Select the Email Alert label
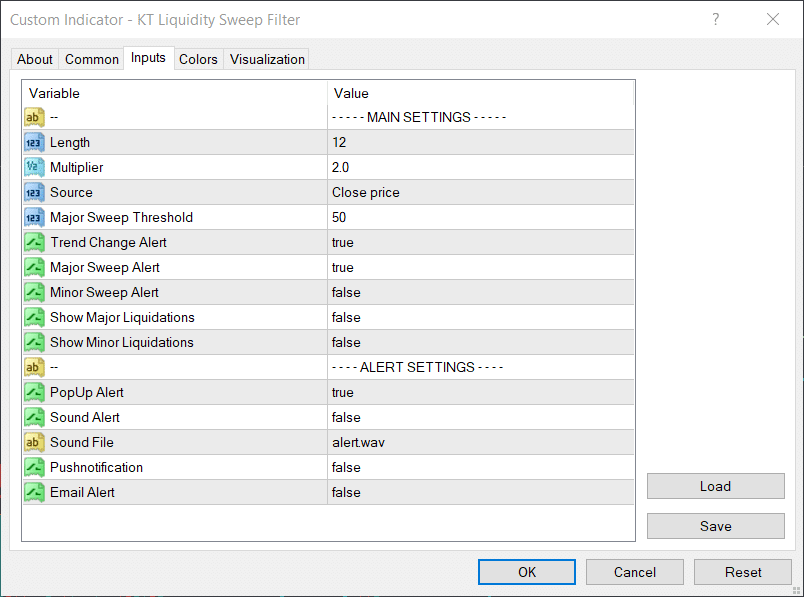This screenshot has height=597, width=804. pos(82,492)
